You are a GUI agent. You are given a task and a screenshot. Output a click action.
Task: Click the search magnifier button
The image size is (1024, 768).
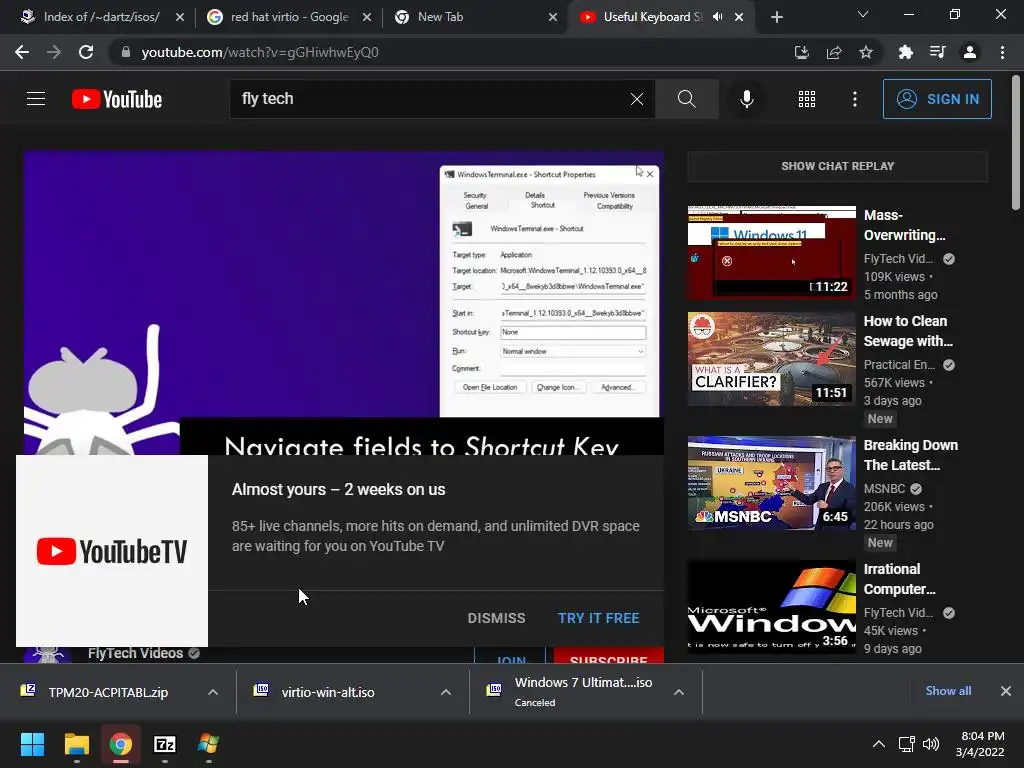coord(686,99)
